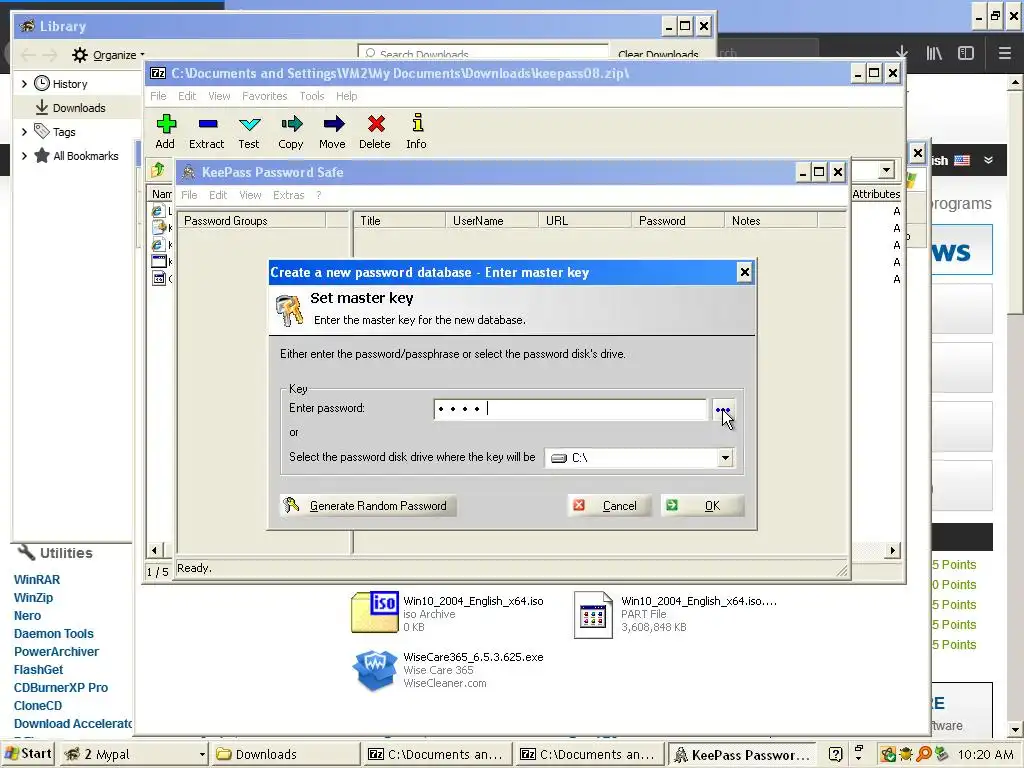This screenshot has height=768, width=1024.
Task: Click the browser sidebar toggle icon
Action: pos(966,54)
